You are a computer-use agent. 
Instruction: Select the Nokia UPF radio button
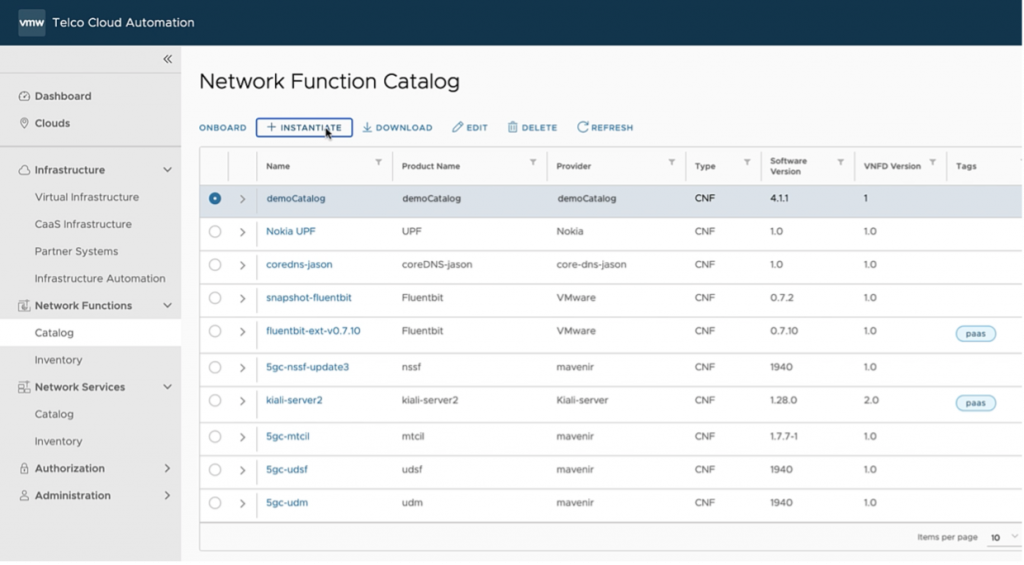tap(215, 232)
